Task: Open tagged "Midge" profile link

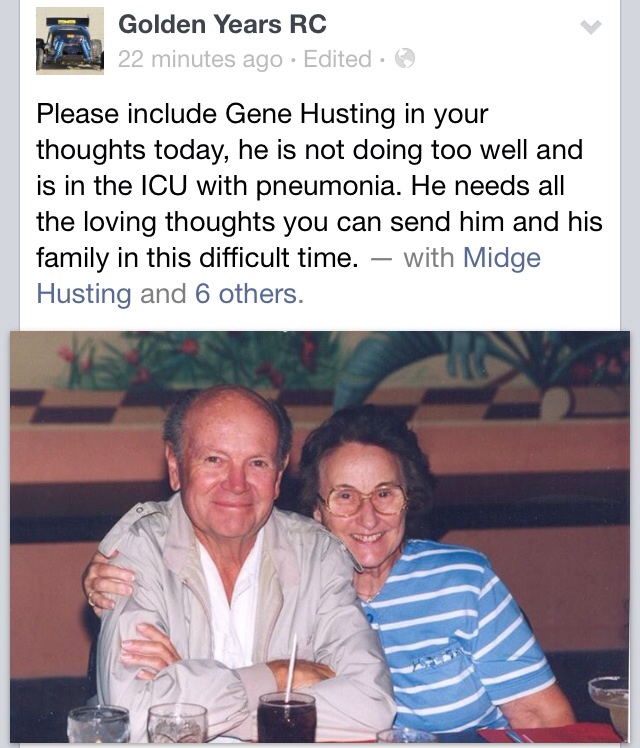Action: tap(502, 258)
